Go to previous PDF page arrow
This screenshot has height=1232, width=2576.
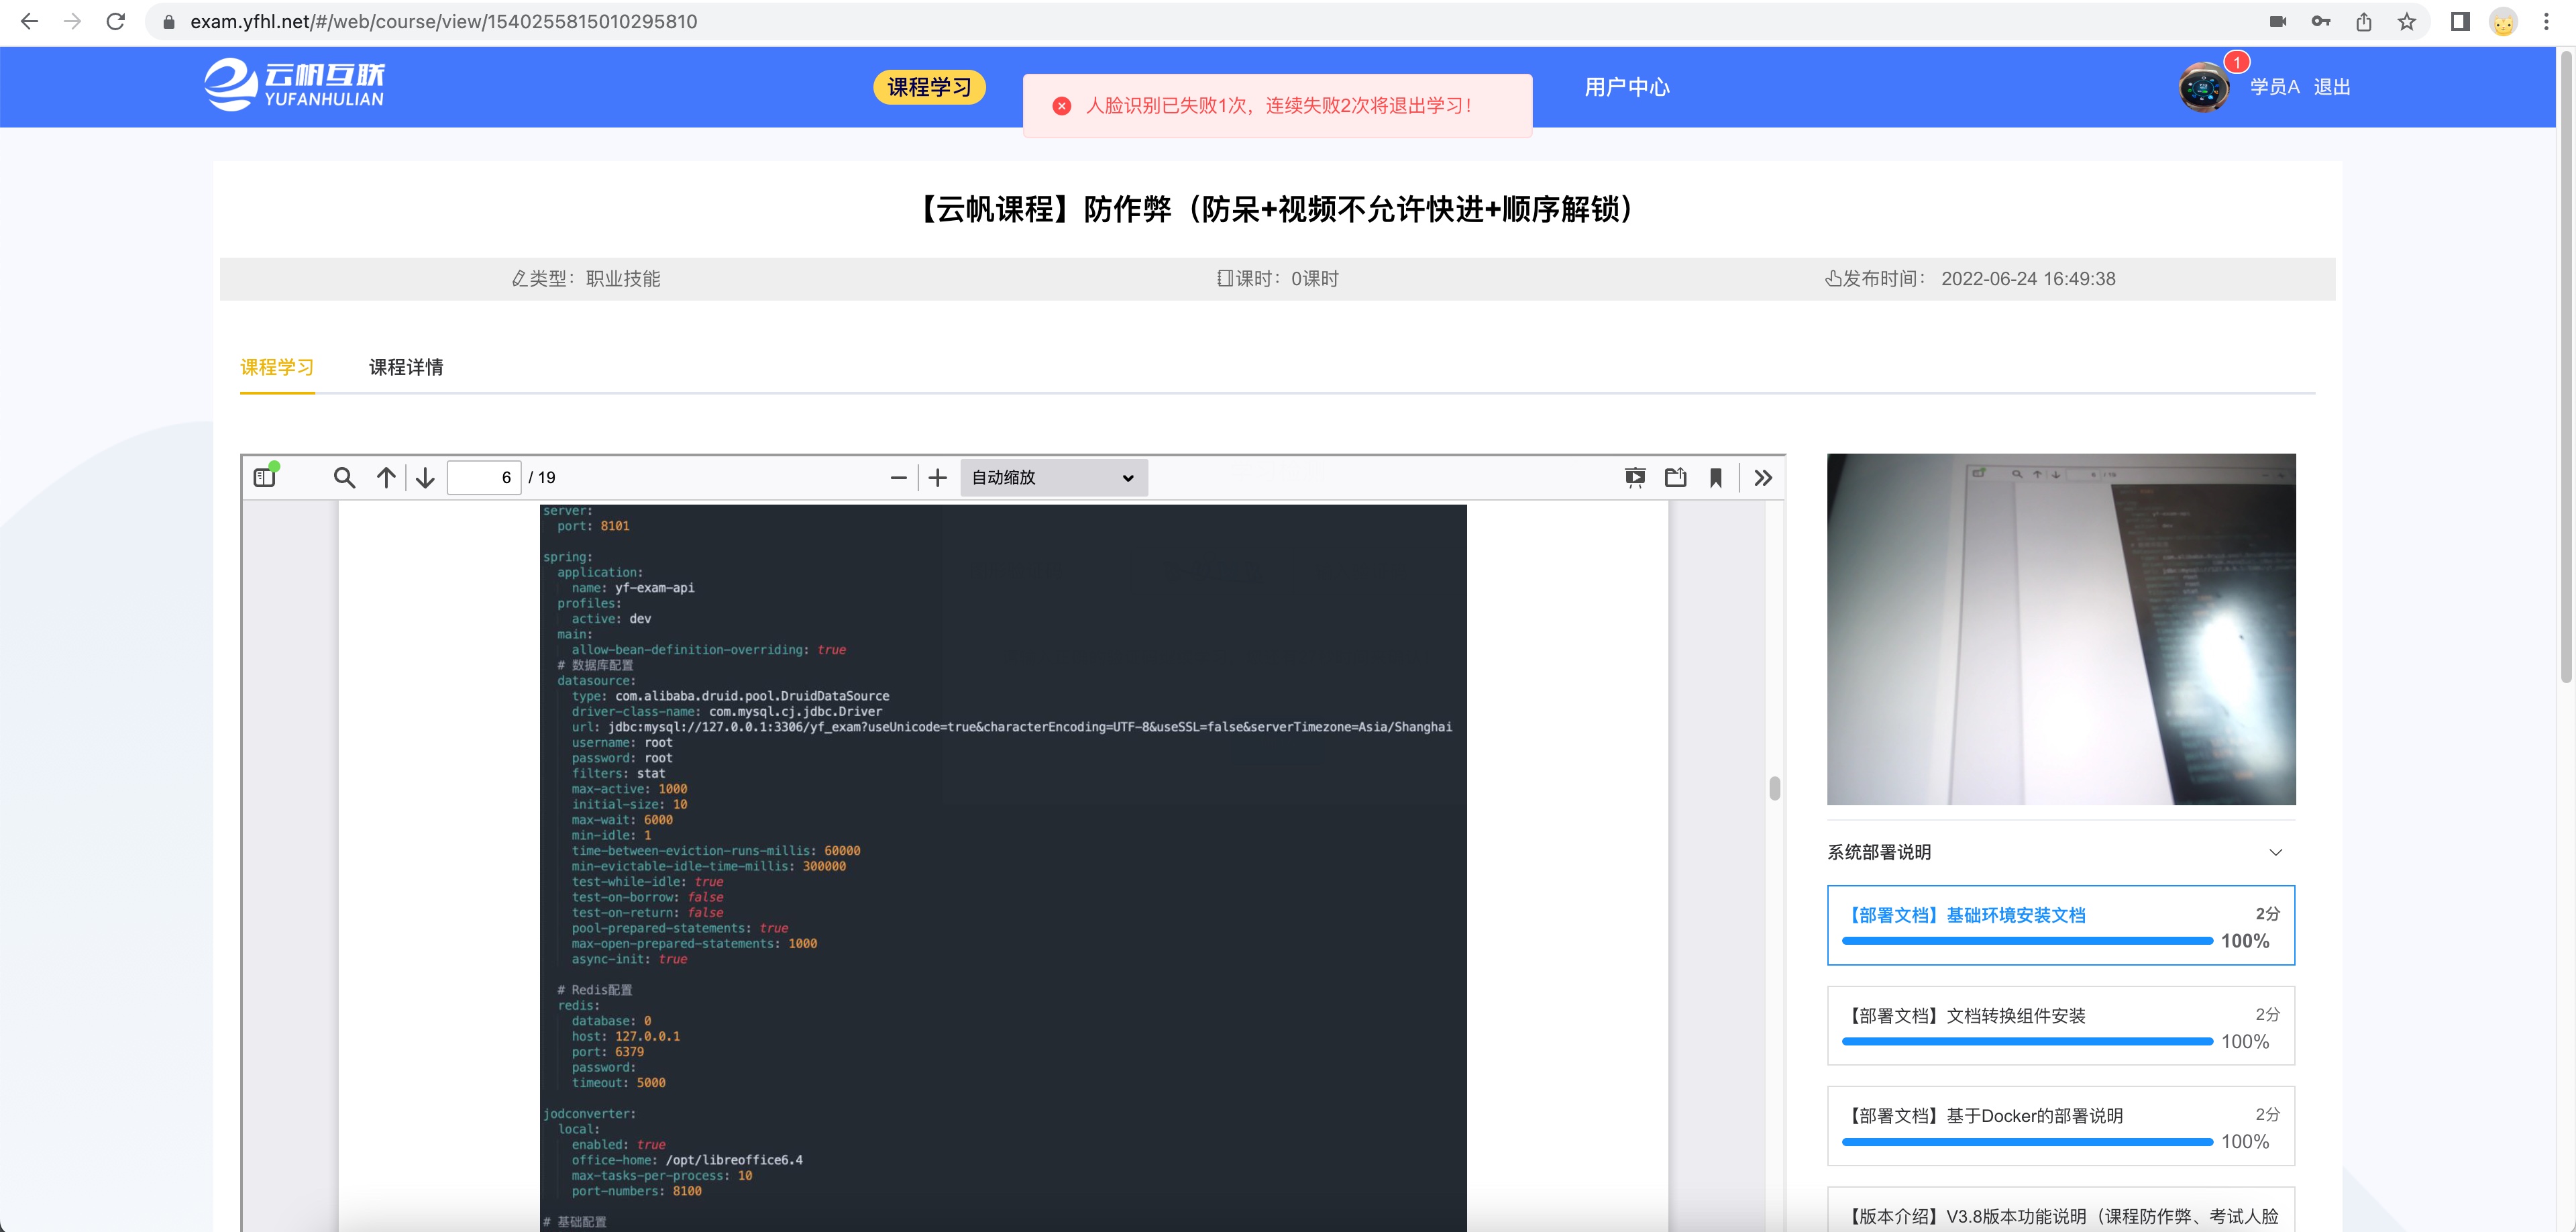[x=386, y=477]
